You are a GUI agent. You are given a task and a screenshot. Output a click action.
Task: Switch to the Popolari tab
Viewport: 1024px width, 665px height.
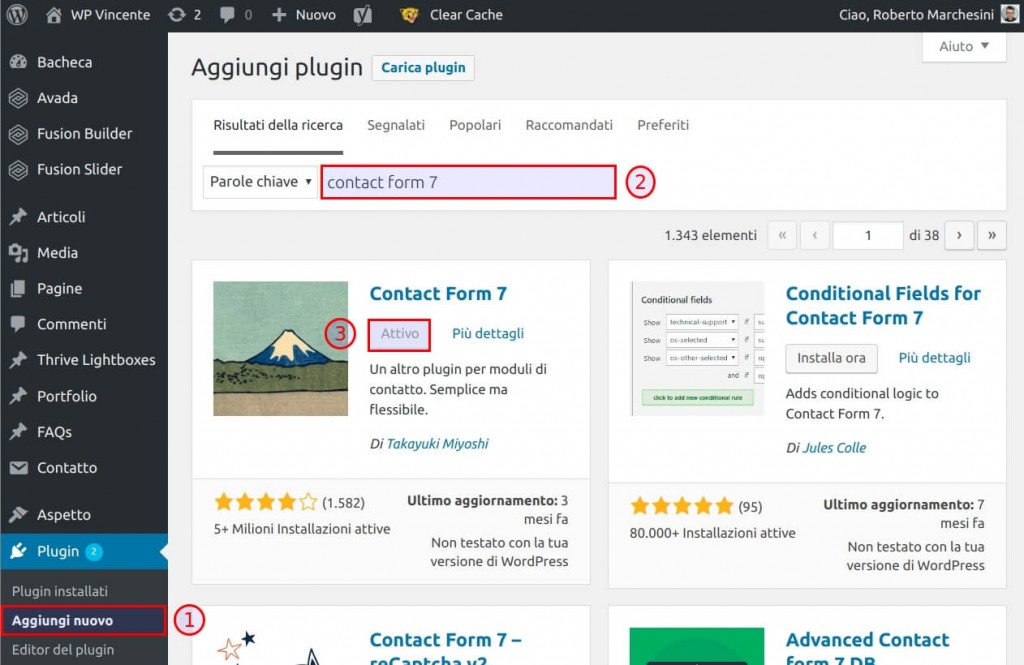475,125
